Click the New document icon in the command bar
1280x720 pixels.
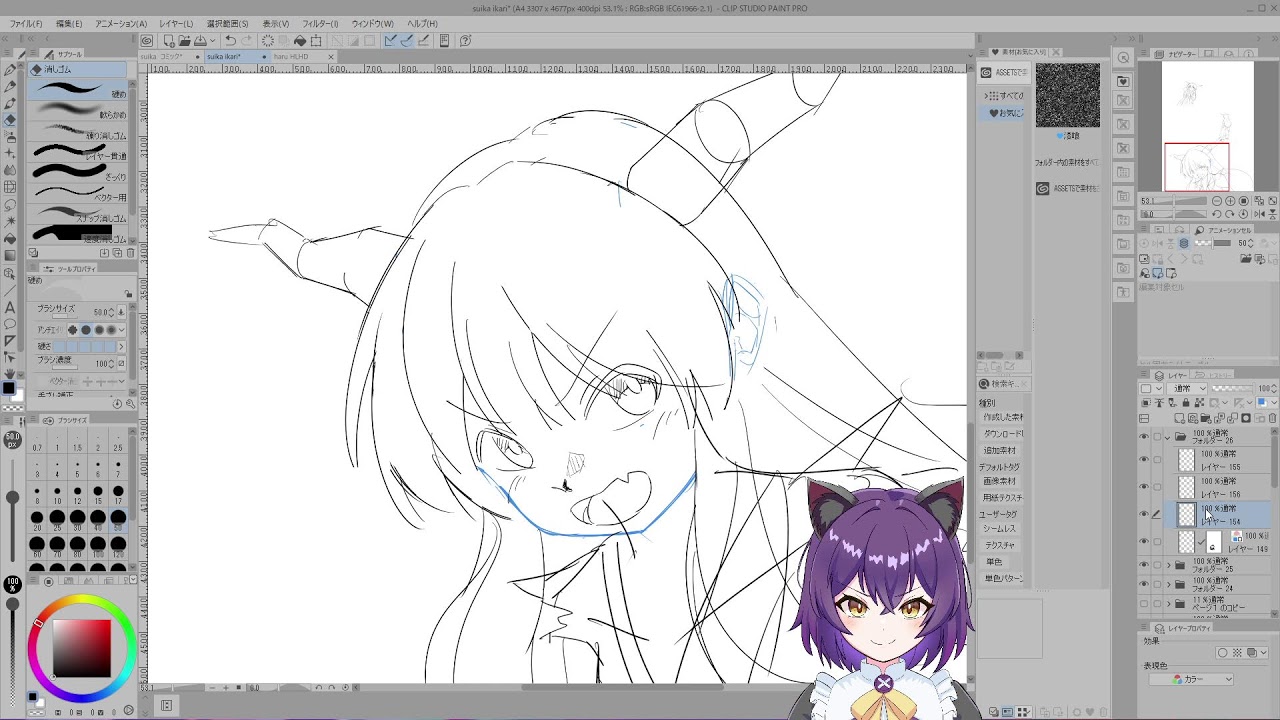(x=169, y=41)
